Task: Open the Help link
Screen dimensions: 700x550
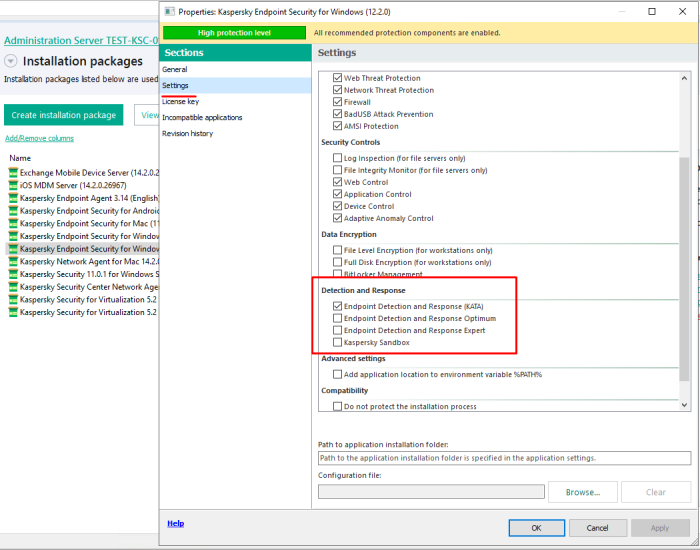Action: [175, 523]
